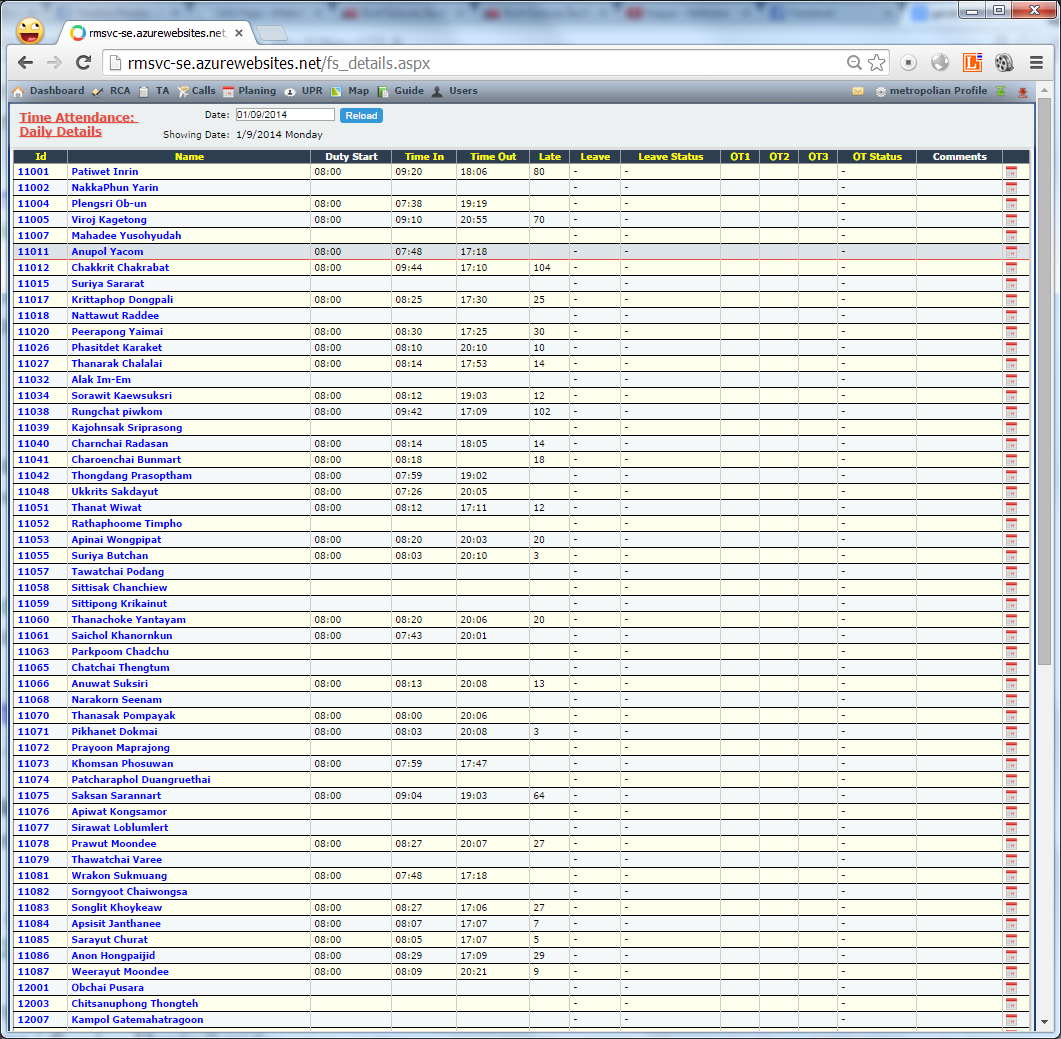The width and height of the screenshot is (1061, 1039).
Task: Click the OT Status column header
Action: click(x=877, y=156)
